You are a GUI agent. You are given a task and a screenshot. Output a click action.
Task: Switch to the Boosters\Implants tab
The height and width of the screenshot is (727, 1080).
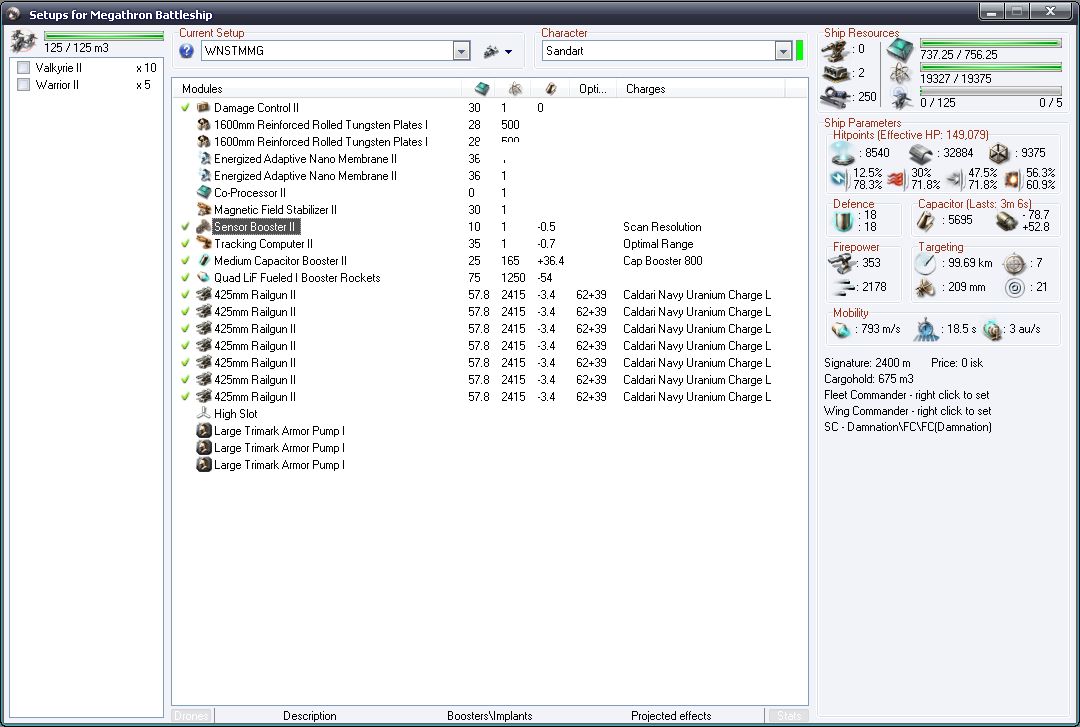pos(489,716)
